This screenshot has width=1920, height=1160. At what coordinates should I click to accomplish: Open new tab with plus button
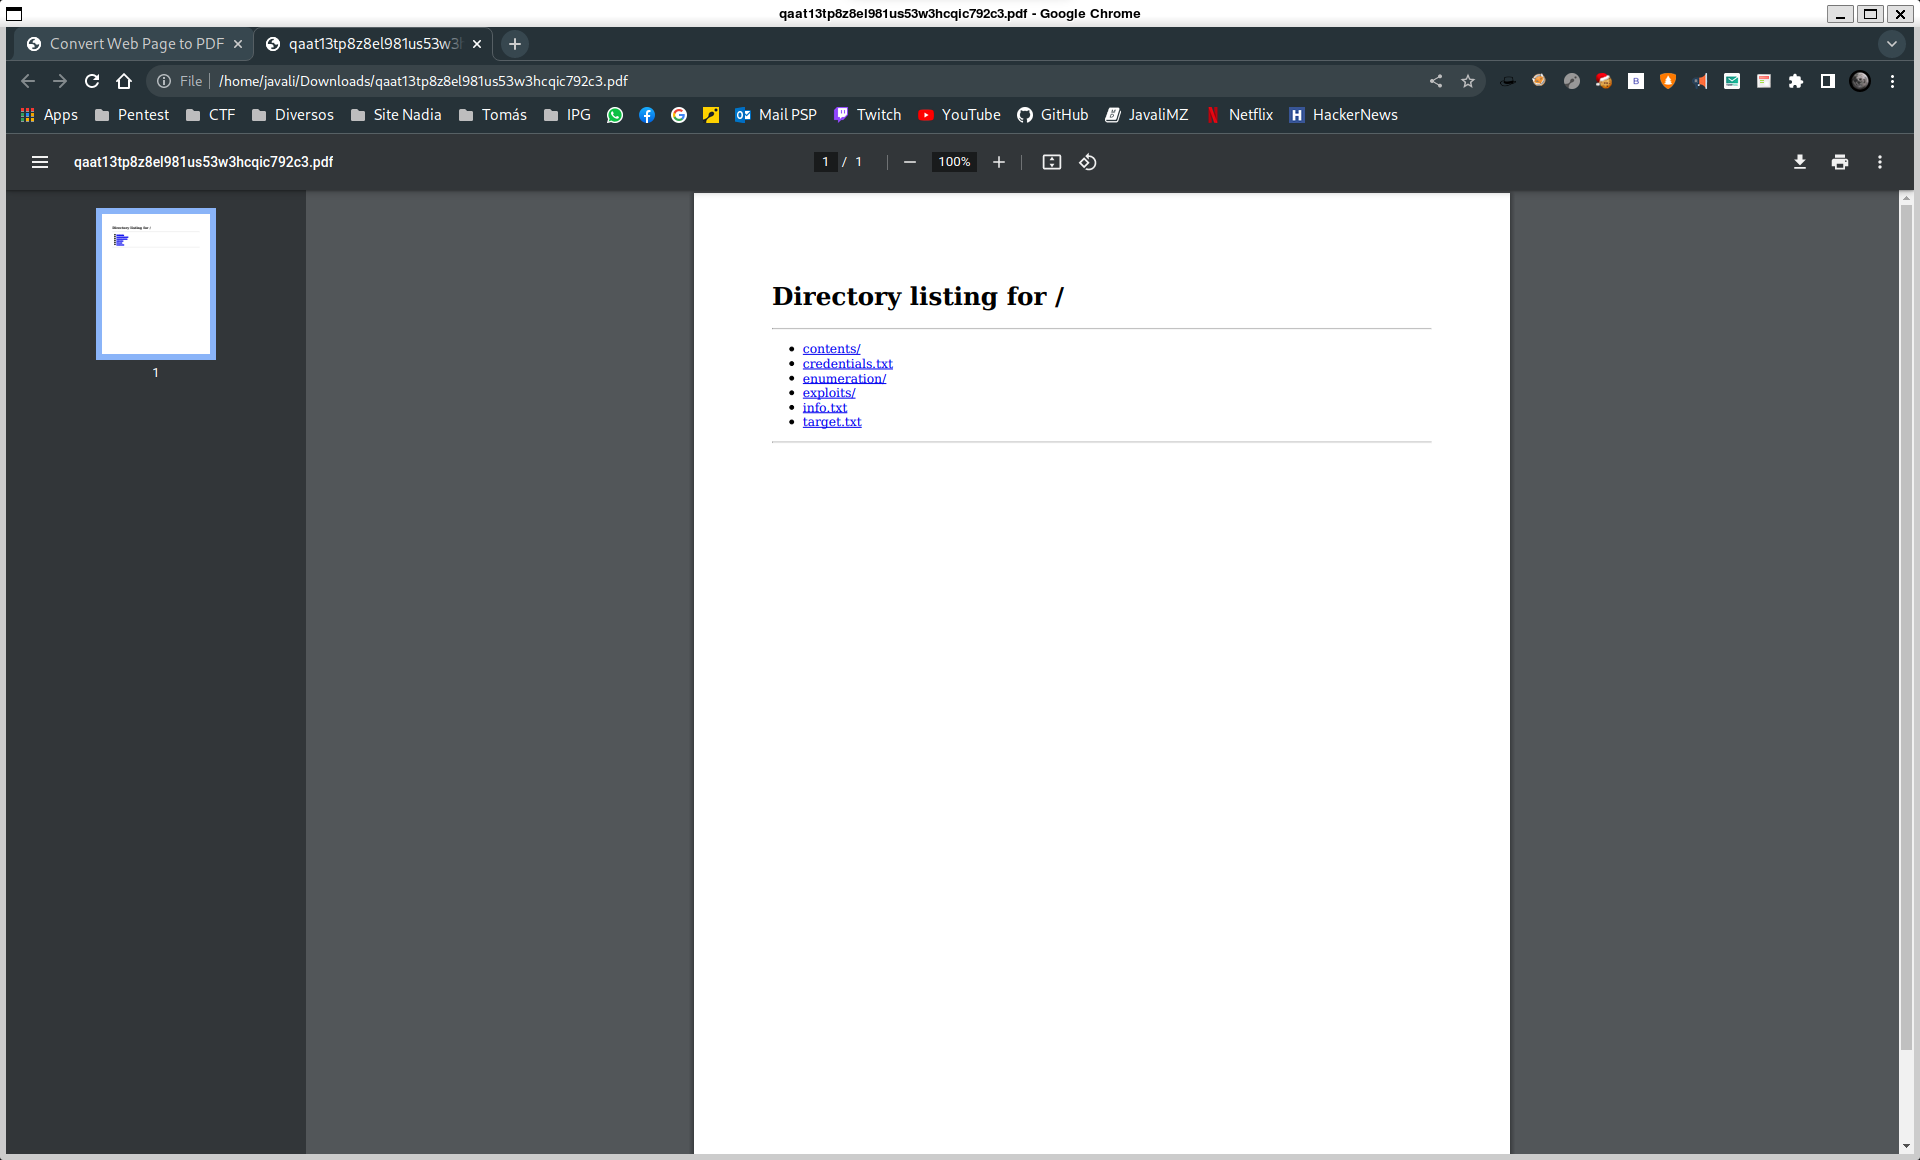[514, 43]
